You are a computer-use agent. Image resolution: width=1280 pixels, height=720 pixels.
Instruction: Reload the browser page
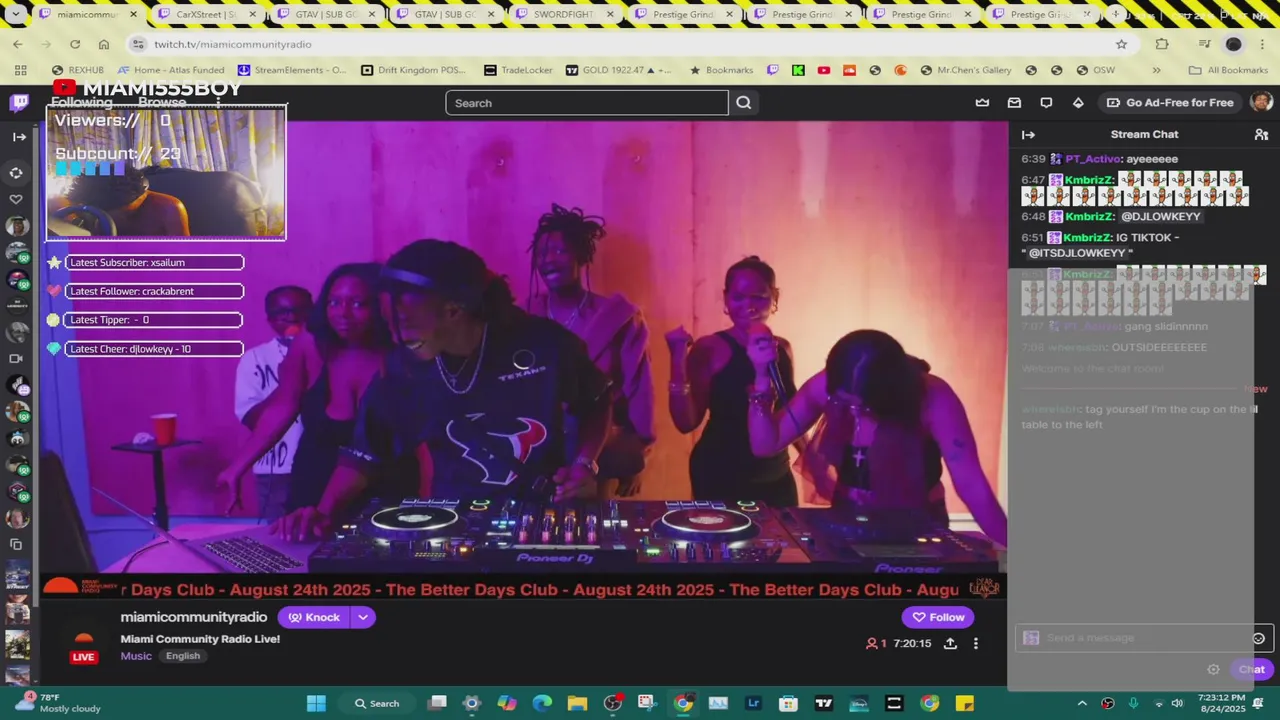click(x=75, y=44)
